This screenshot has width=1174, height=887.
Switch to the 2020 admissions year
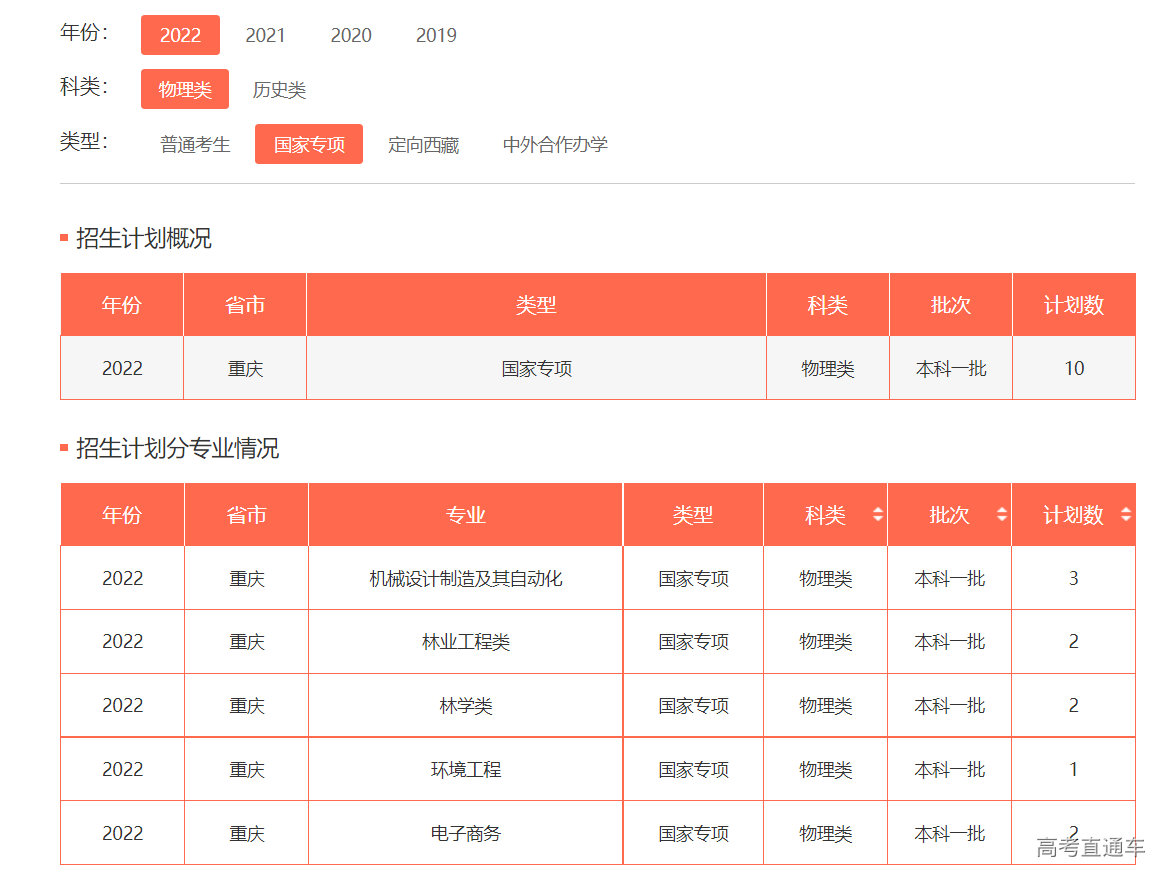click(351, 35)
